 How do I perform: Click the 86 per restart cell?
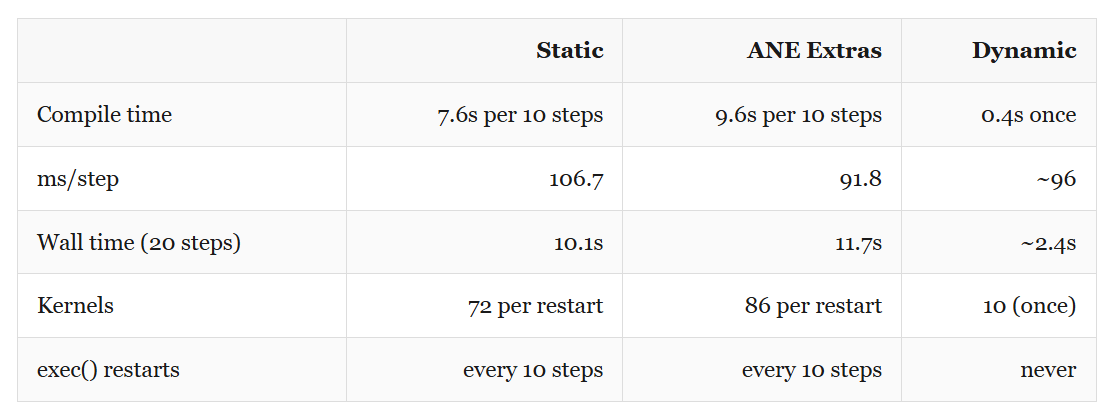click(814, 306)
